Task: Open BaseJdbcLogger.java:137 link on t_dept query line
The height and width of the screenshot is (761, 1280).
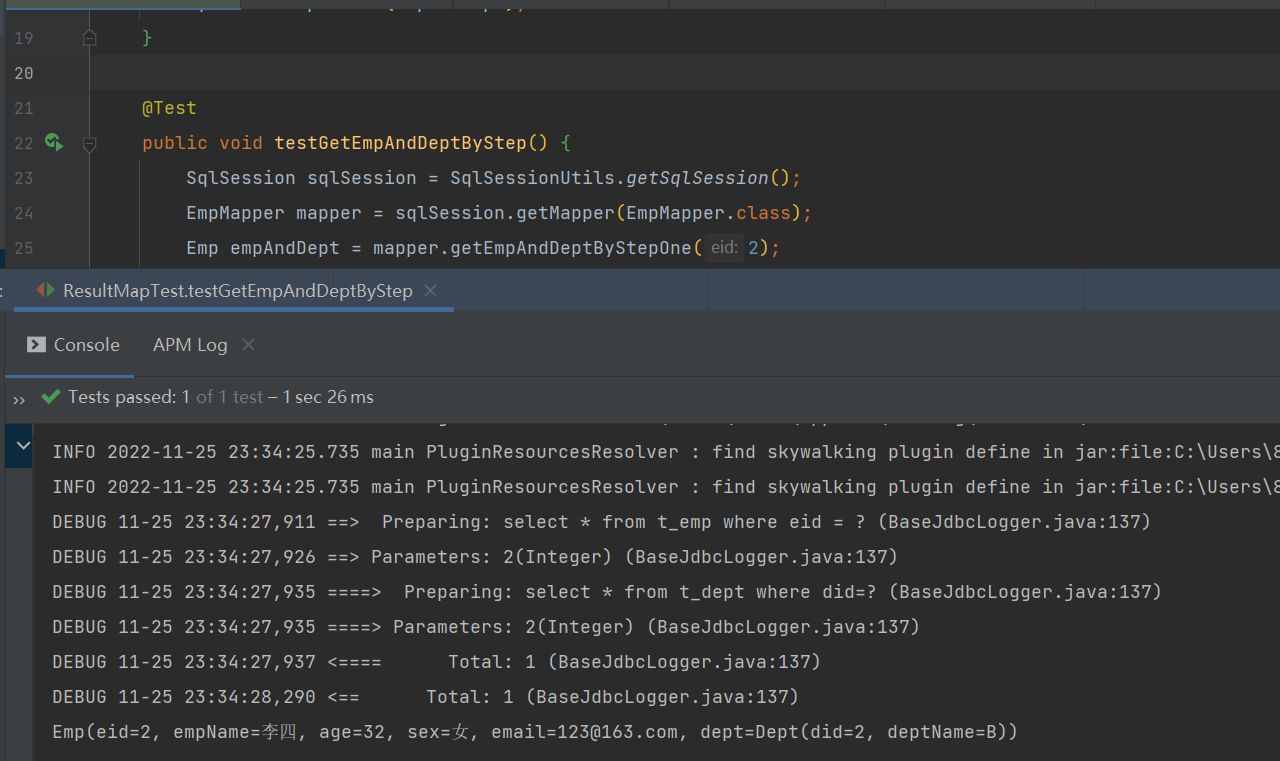Action: [1030, 592]
